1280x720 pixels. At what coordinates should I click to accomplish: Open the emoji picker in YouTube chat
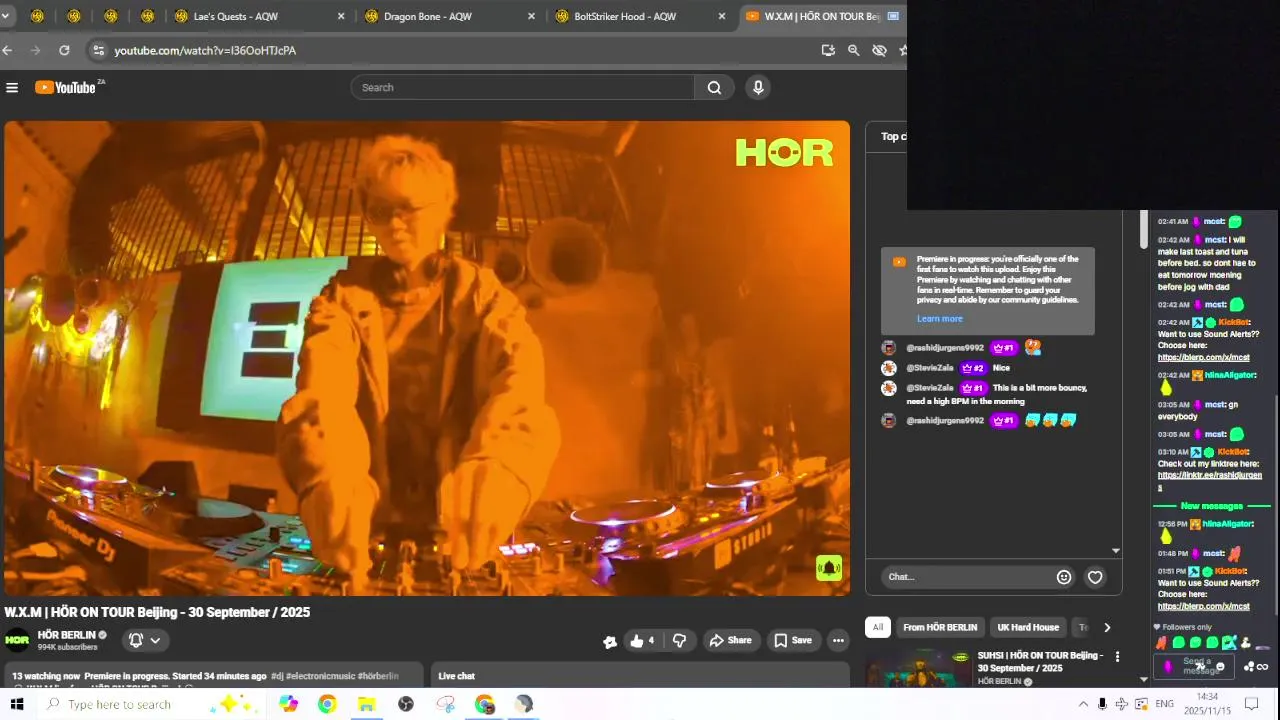pos(1064,577)
